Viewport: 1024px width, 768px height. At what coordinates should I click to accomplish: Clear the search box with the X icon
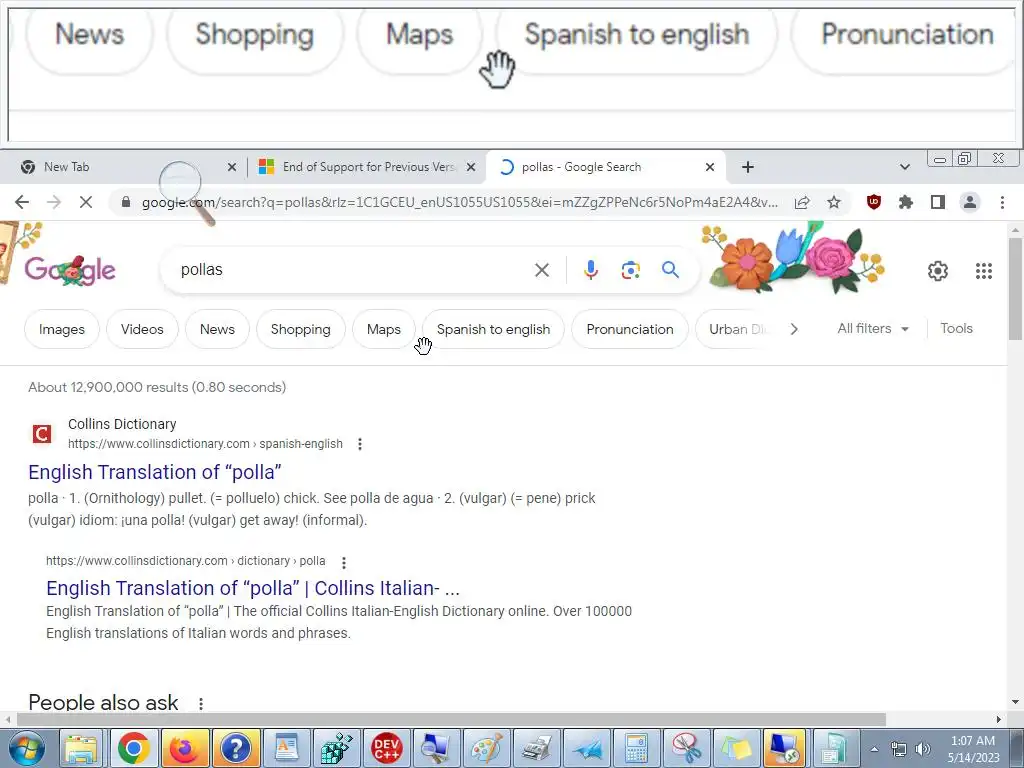point(542,270)
